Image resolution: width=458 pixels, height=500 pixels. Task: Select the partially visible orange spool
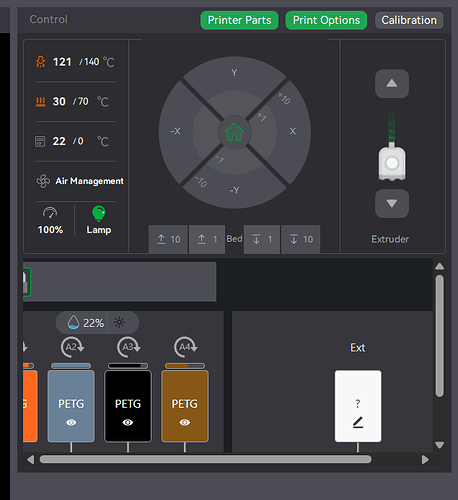30,406
